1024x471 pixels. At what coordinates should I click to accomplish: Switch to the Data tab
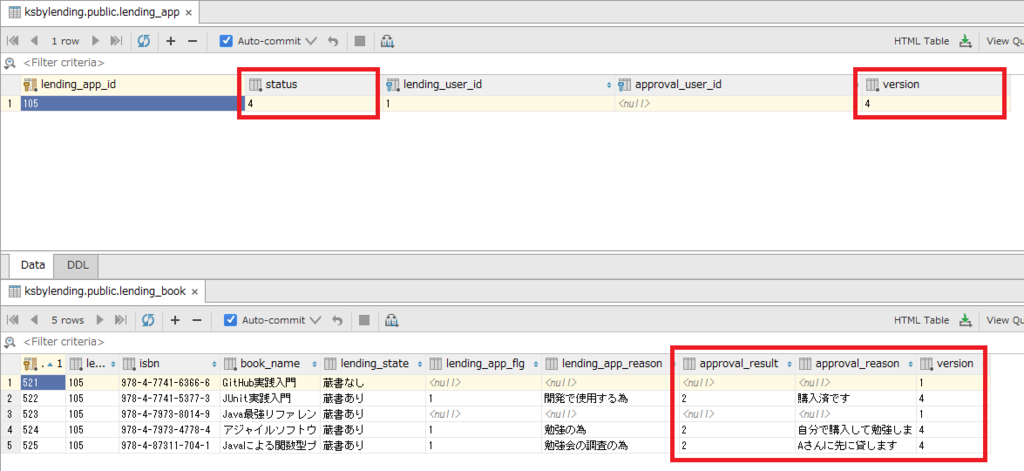33,265
